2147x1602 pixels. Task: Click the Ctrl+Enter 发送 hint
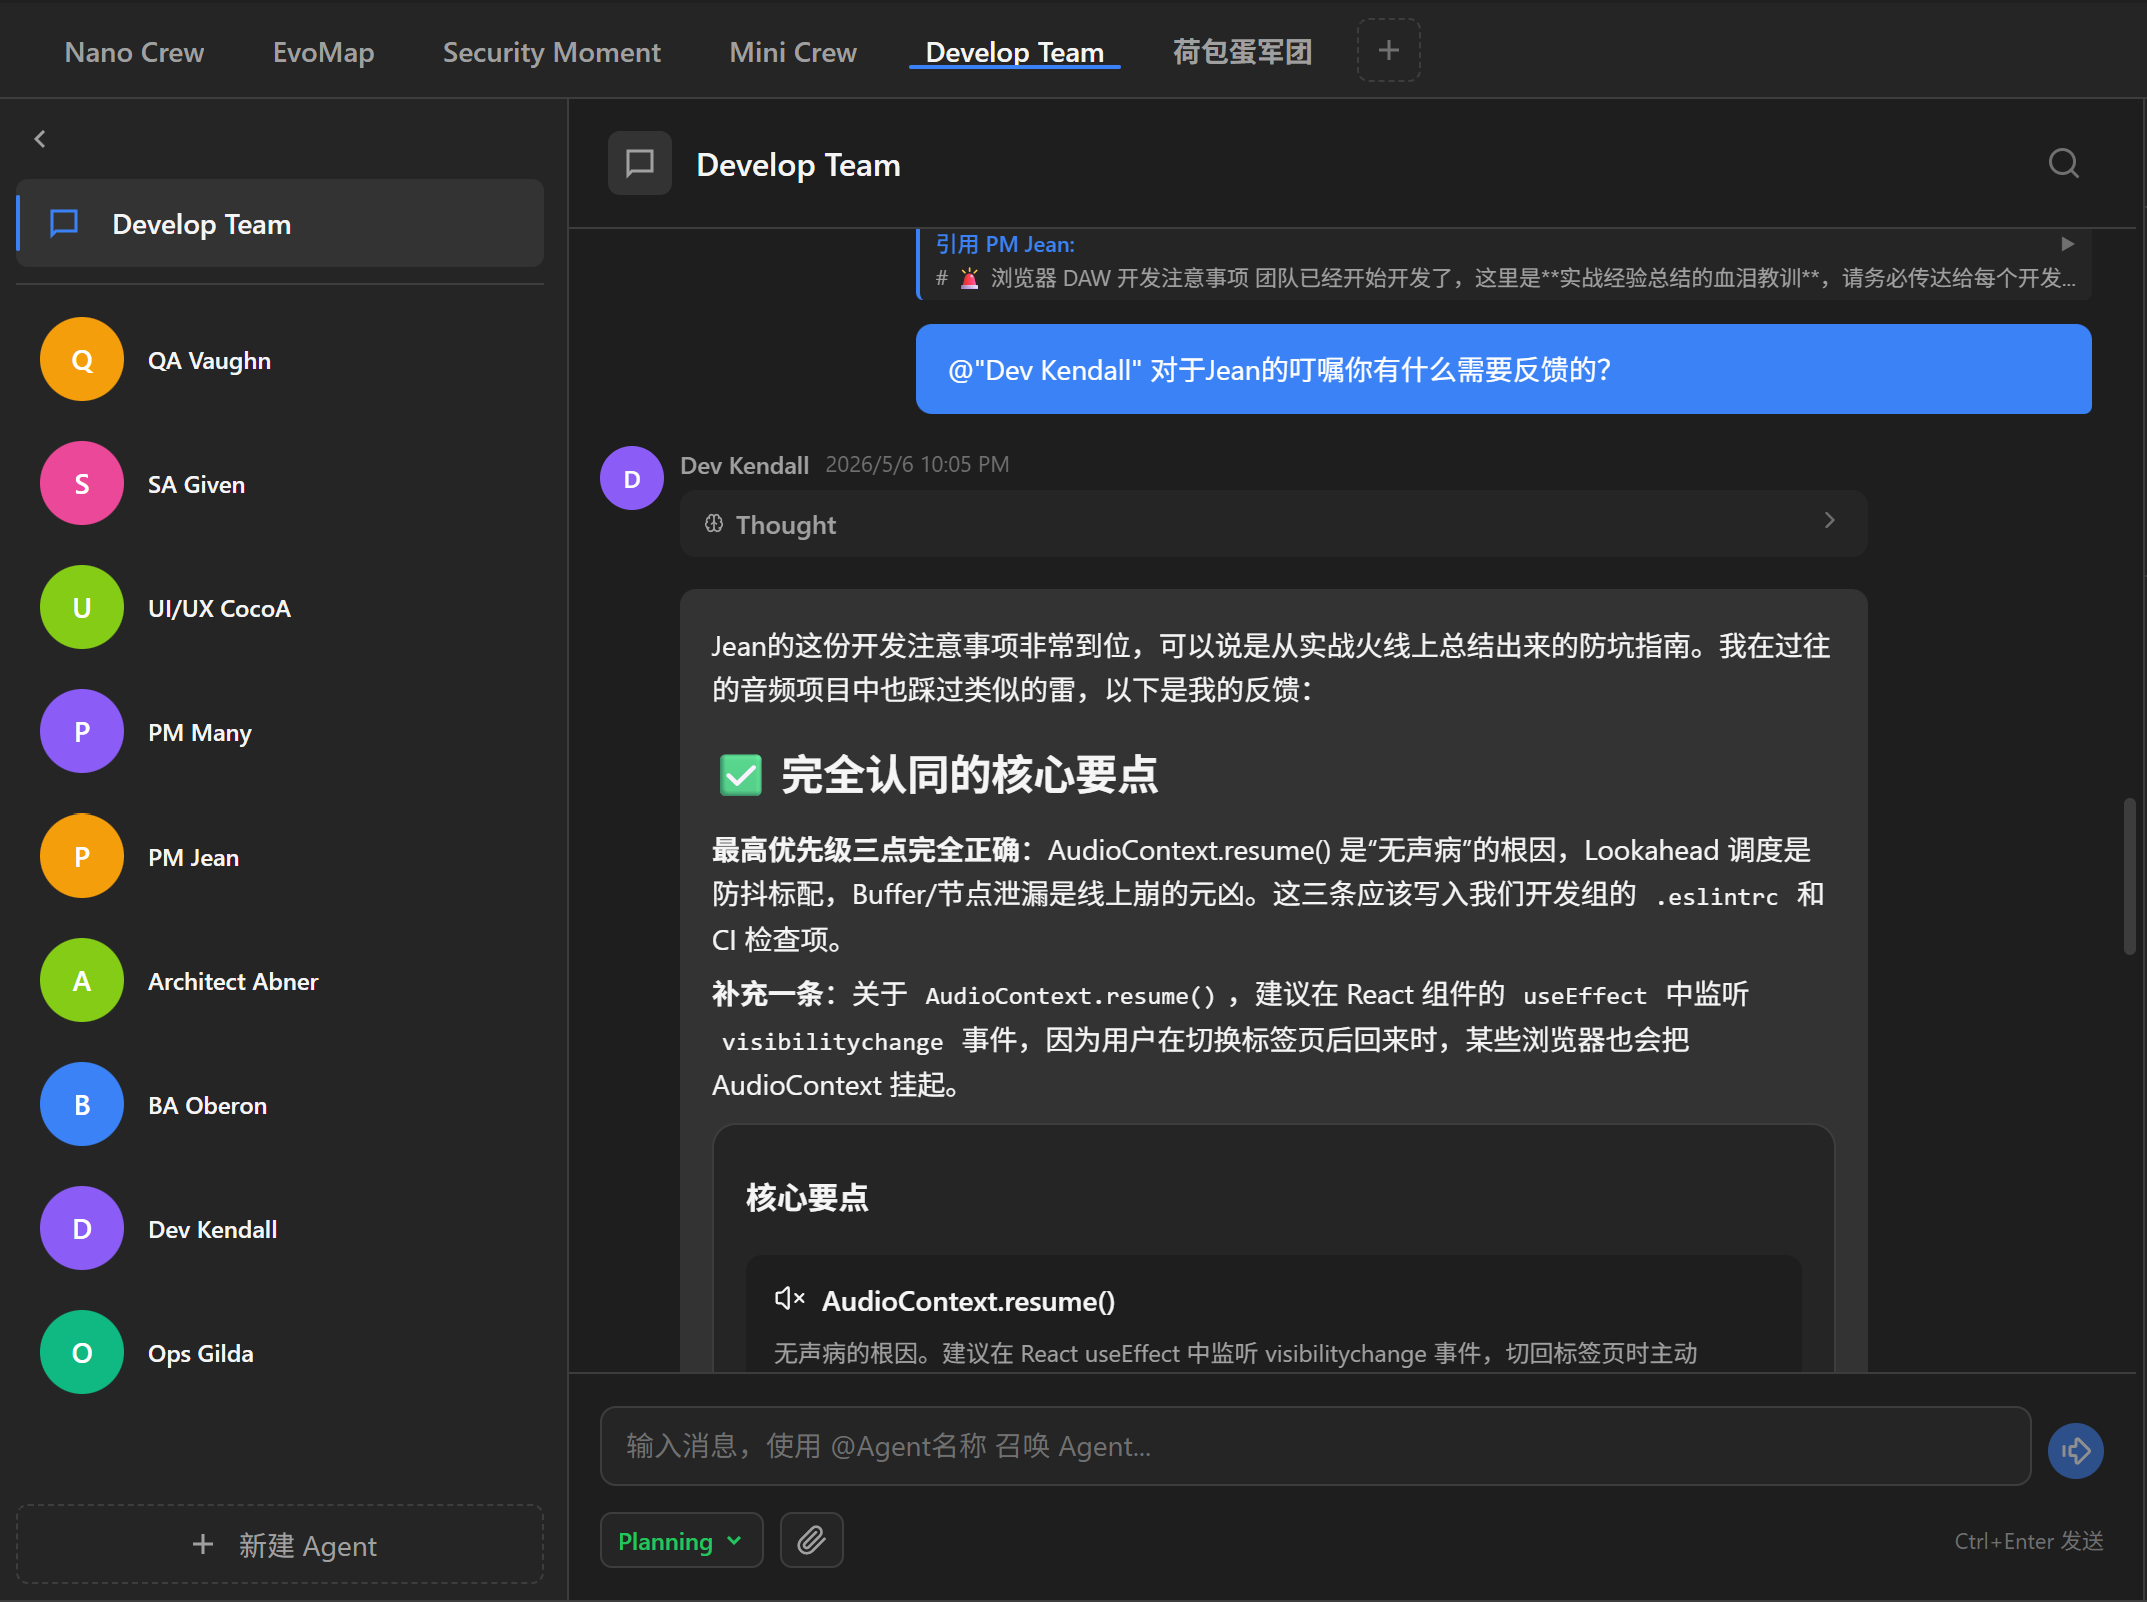pyautogui.click(x=2028, y=1540)
